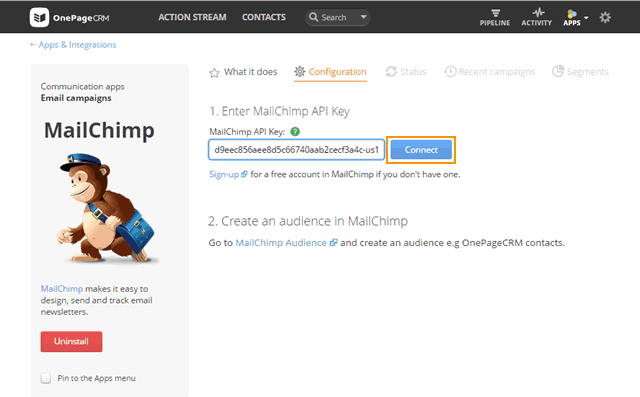Expand the Apps menu dropdown arrow

click(586, 18)
